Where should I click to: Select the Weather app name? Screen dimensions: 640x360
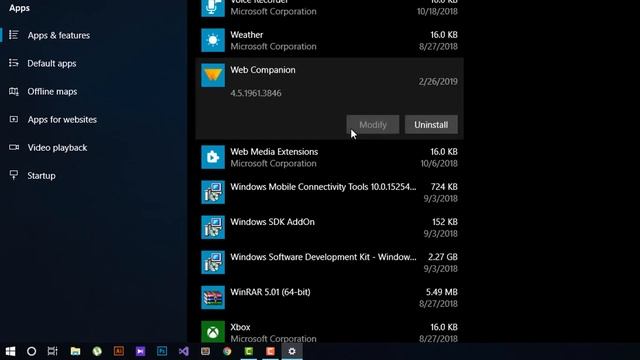(247, 35)
